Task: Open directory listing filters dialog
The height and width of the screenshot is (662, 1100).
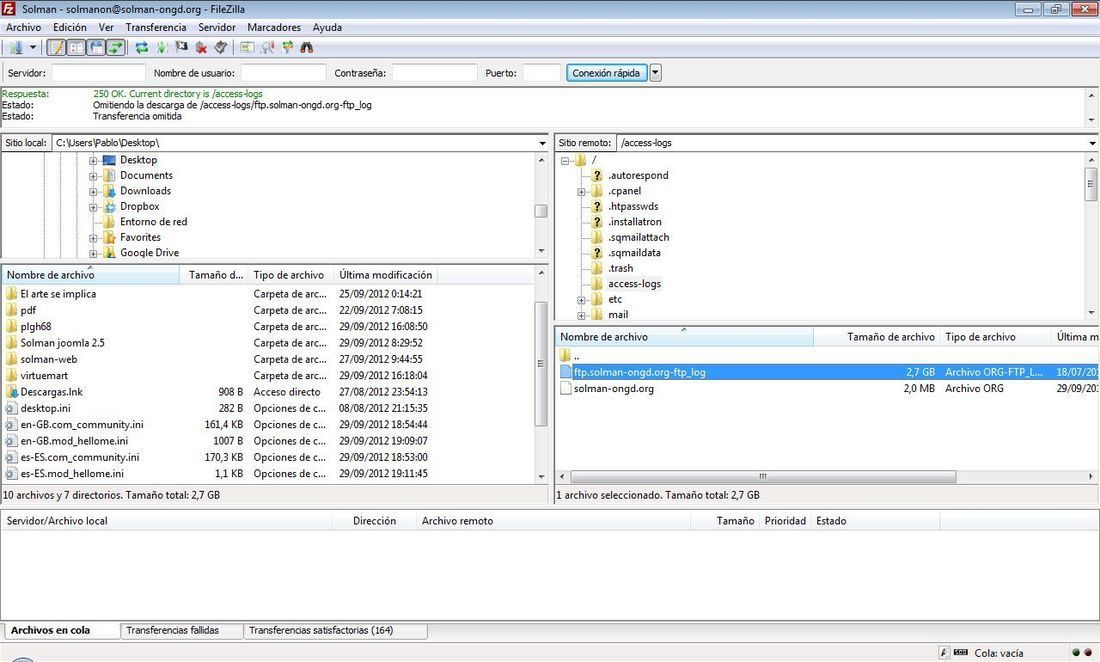Action: tap(247, 48)
